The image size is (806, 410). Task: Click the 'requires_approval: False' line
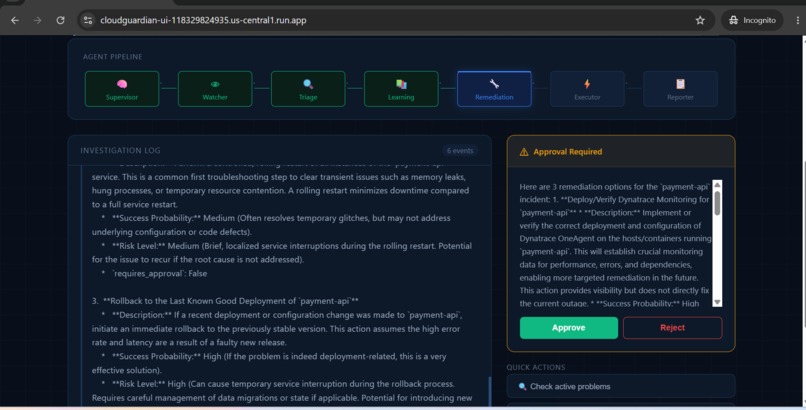click(x=159, y=273)
